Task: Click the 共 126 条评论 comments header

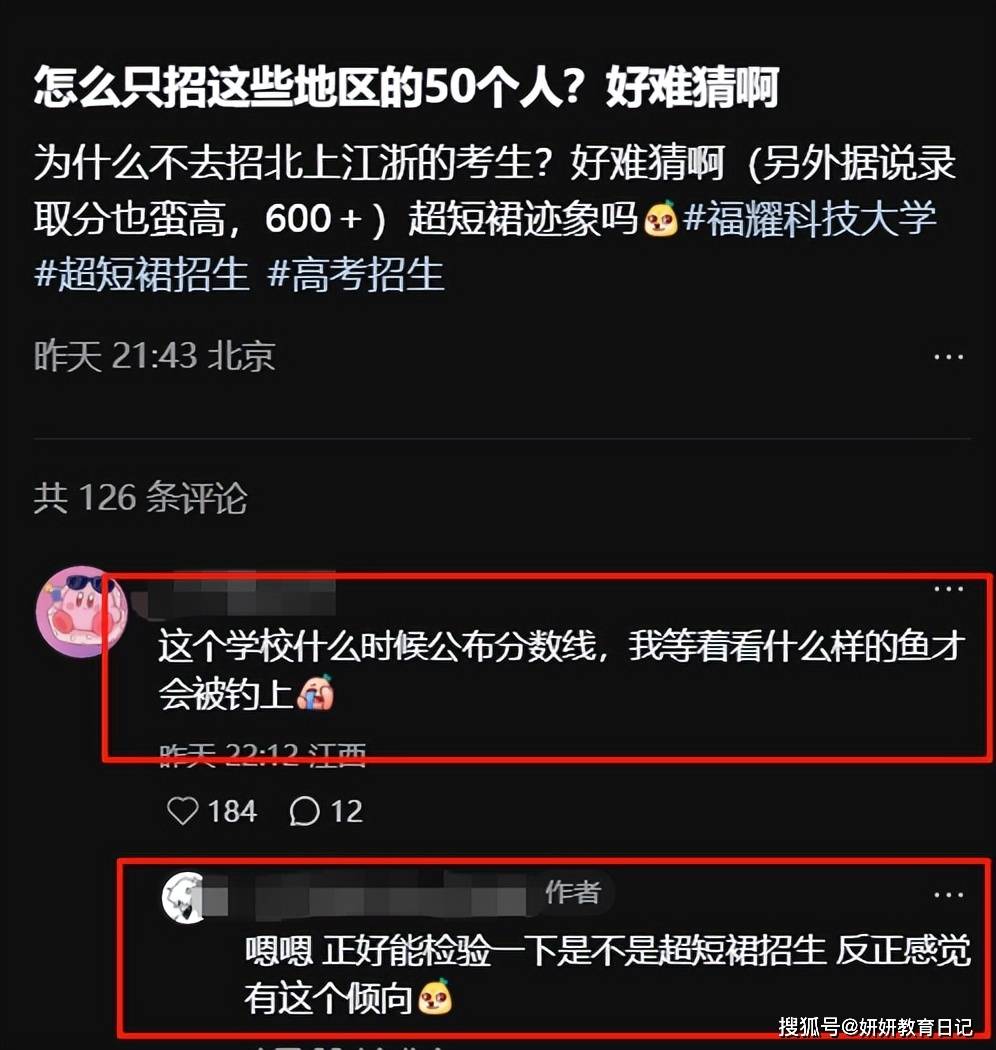Action: (141, 498)
